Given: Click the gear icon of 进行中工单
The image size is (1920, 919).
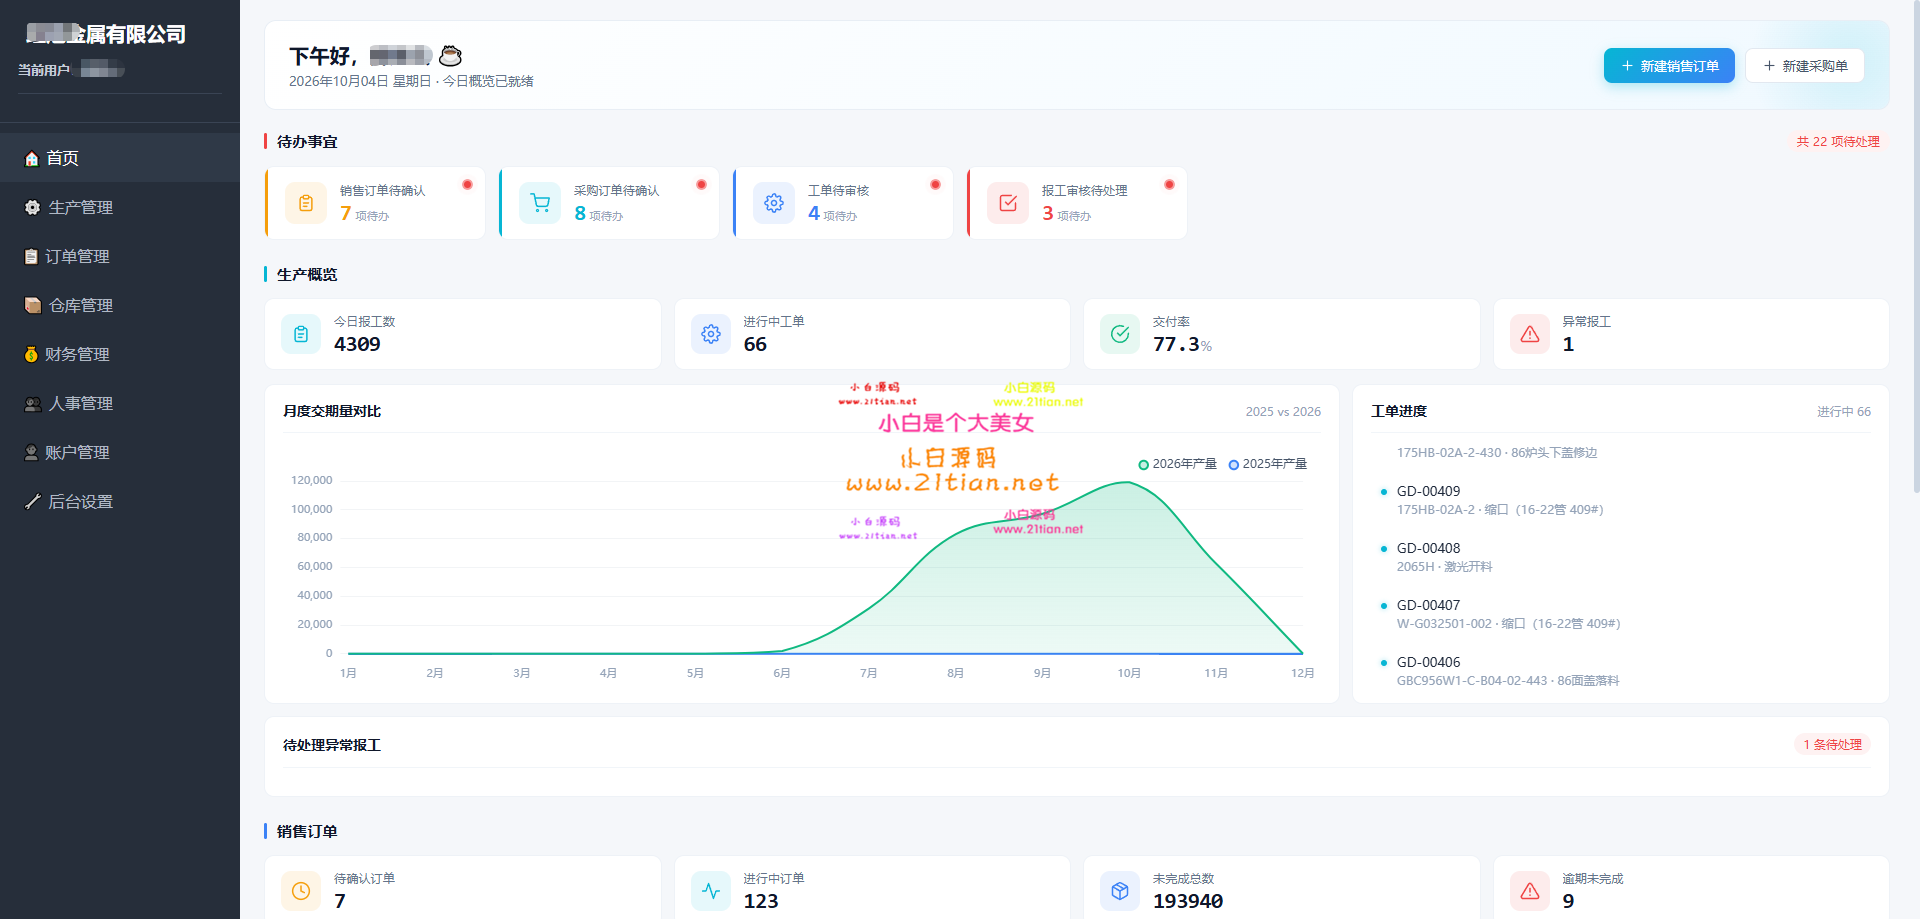Looking at the screenshot, I should click(711, 334).
